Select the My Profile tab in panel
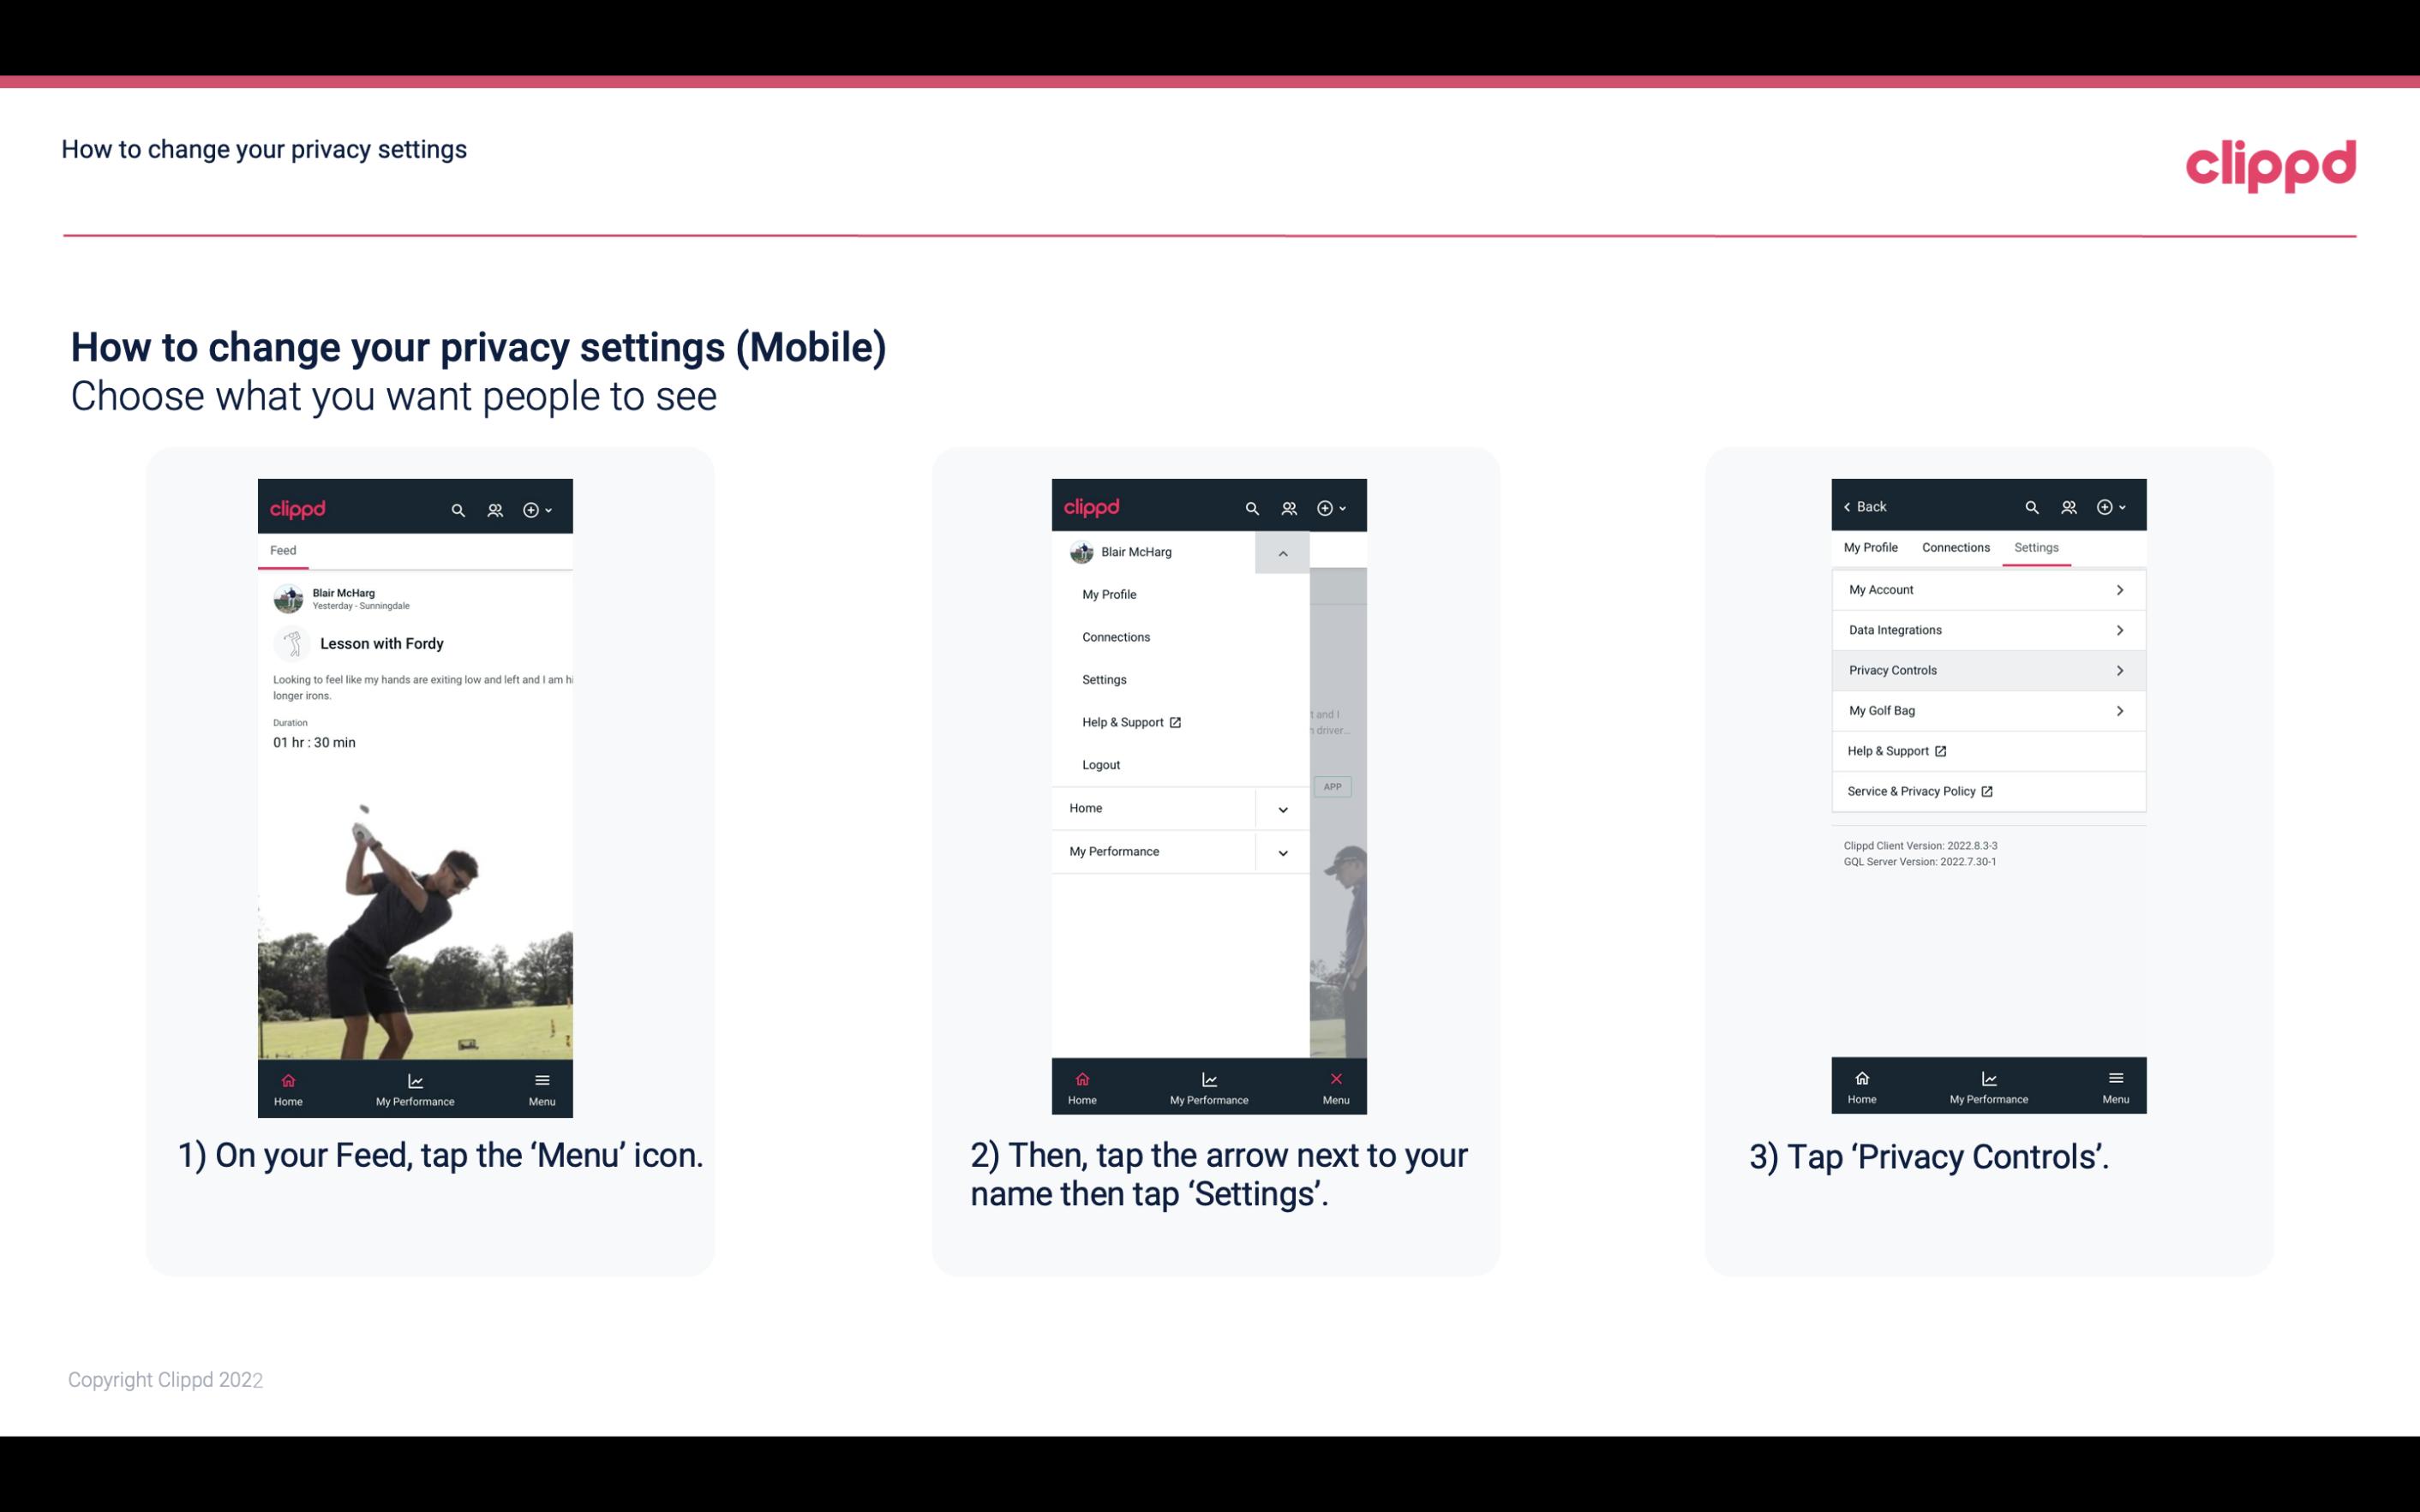The width and height of the screenshot is (2420, 1512). pos(1873,547)
